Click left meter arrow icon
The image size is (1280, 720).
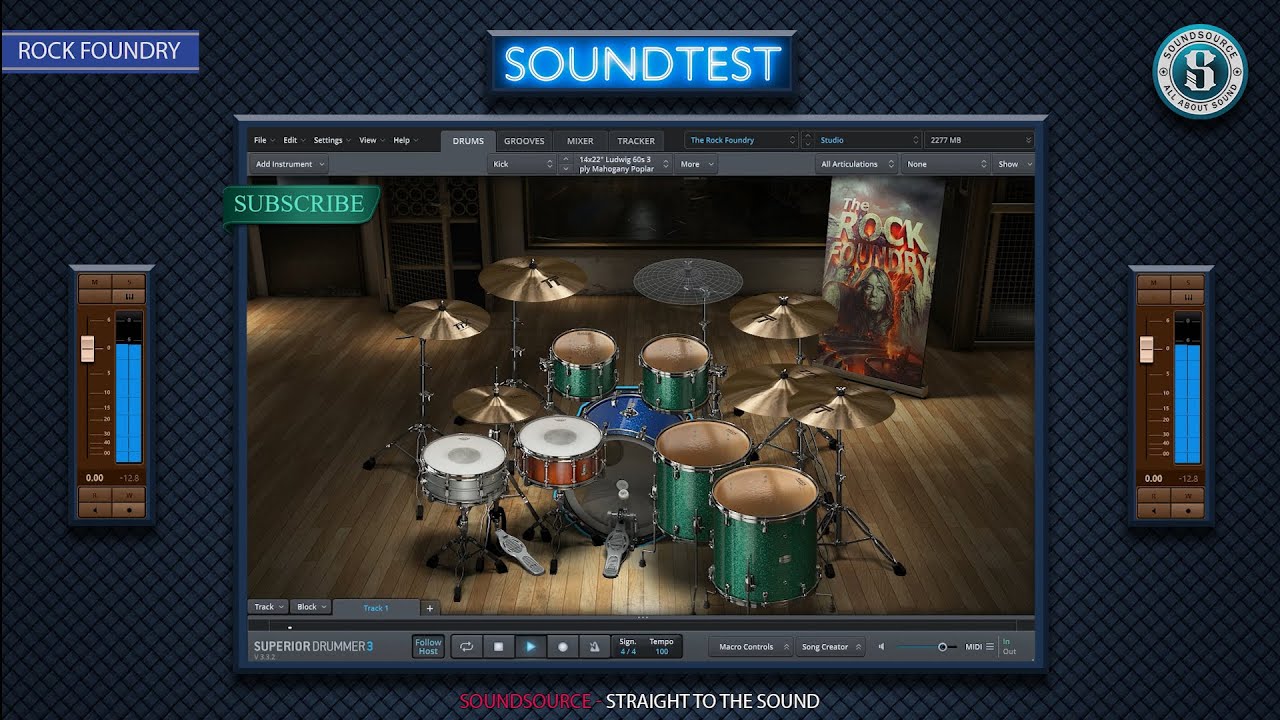pyautogui.click(x=94, y=509)
